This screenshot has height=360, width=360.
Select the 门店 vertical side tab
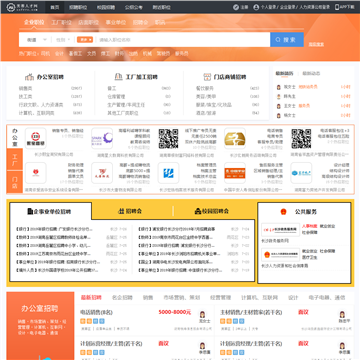(15, 182)
